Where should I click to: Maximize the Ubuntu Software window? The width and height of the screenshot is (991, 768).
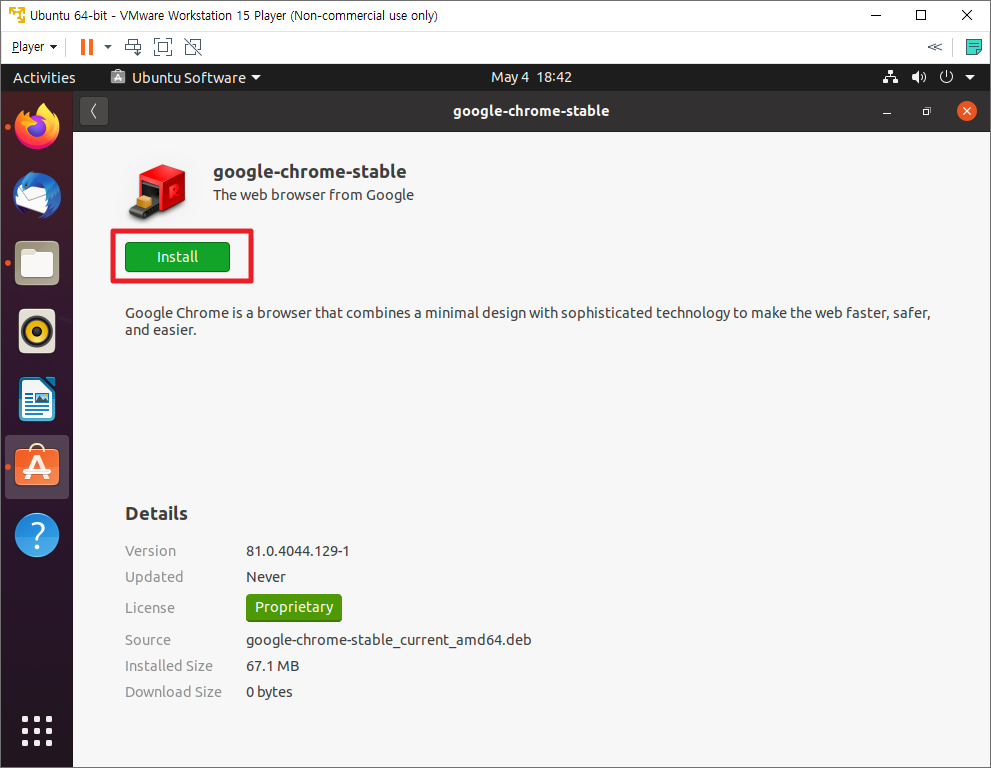tap(927, 111)
